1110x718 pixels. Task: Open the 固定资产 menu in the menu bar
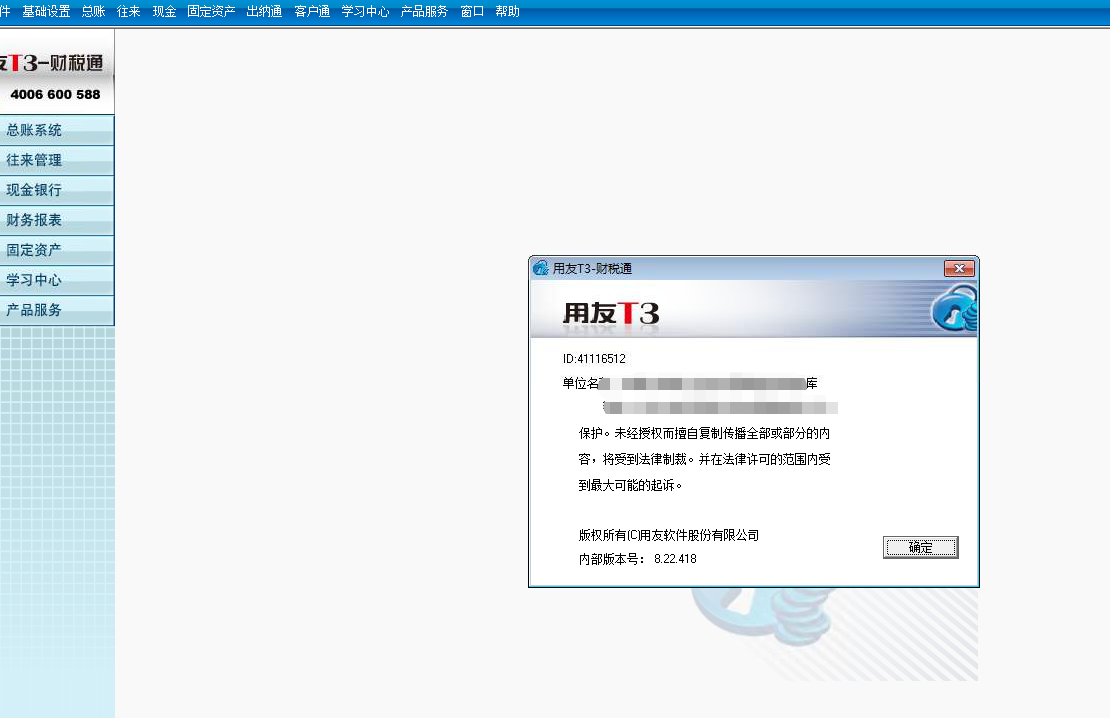click(211, 11)
